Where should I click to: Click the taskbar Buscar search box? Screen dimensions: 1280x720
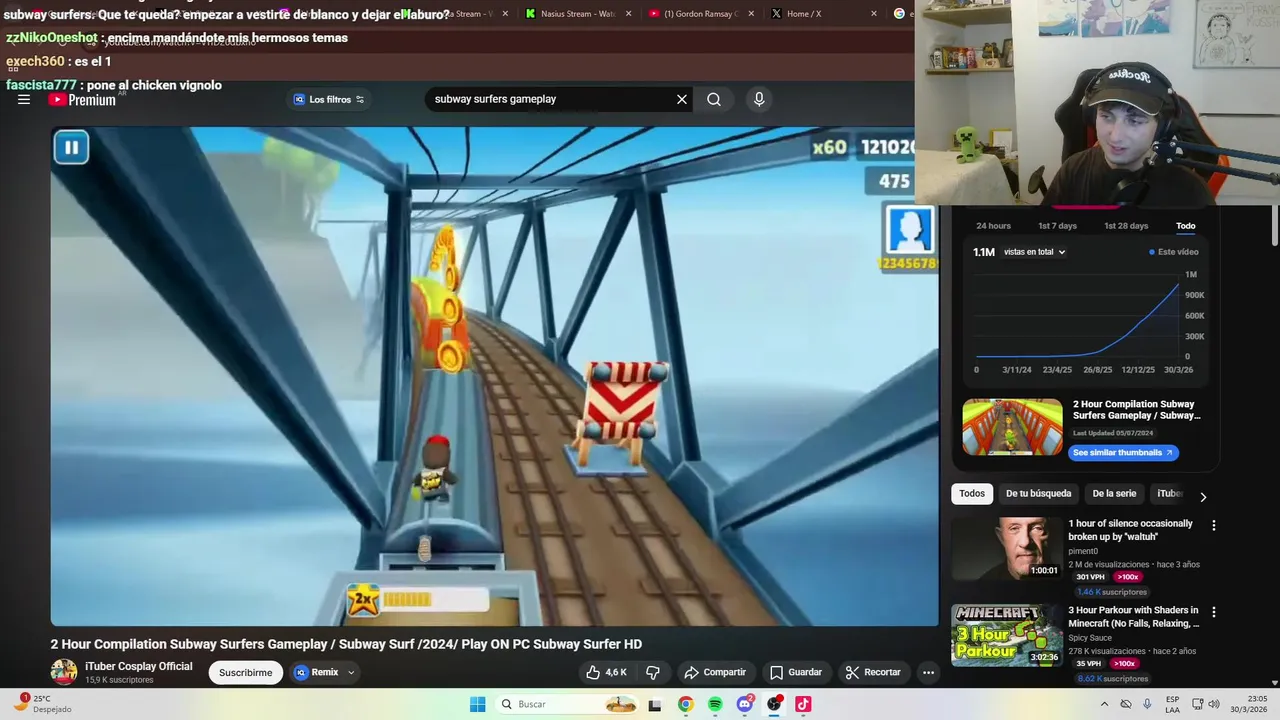pyautogui.click(x=567, y=704)
